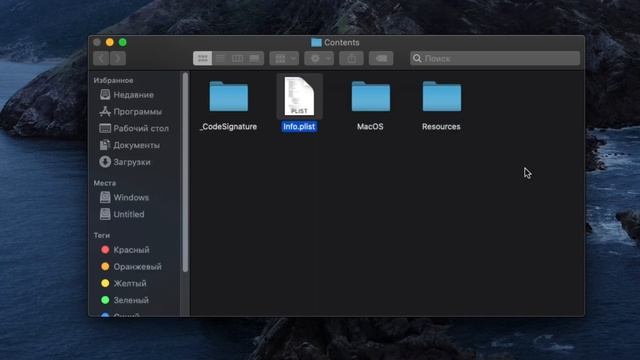
Task: Open the gear action menu
Action: point(319,58)
